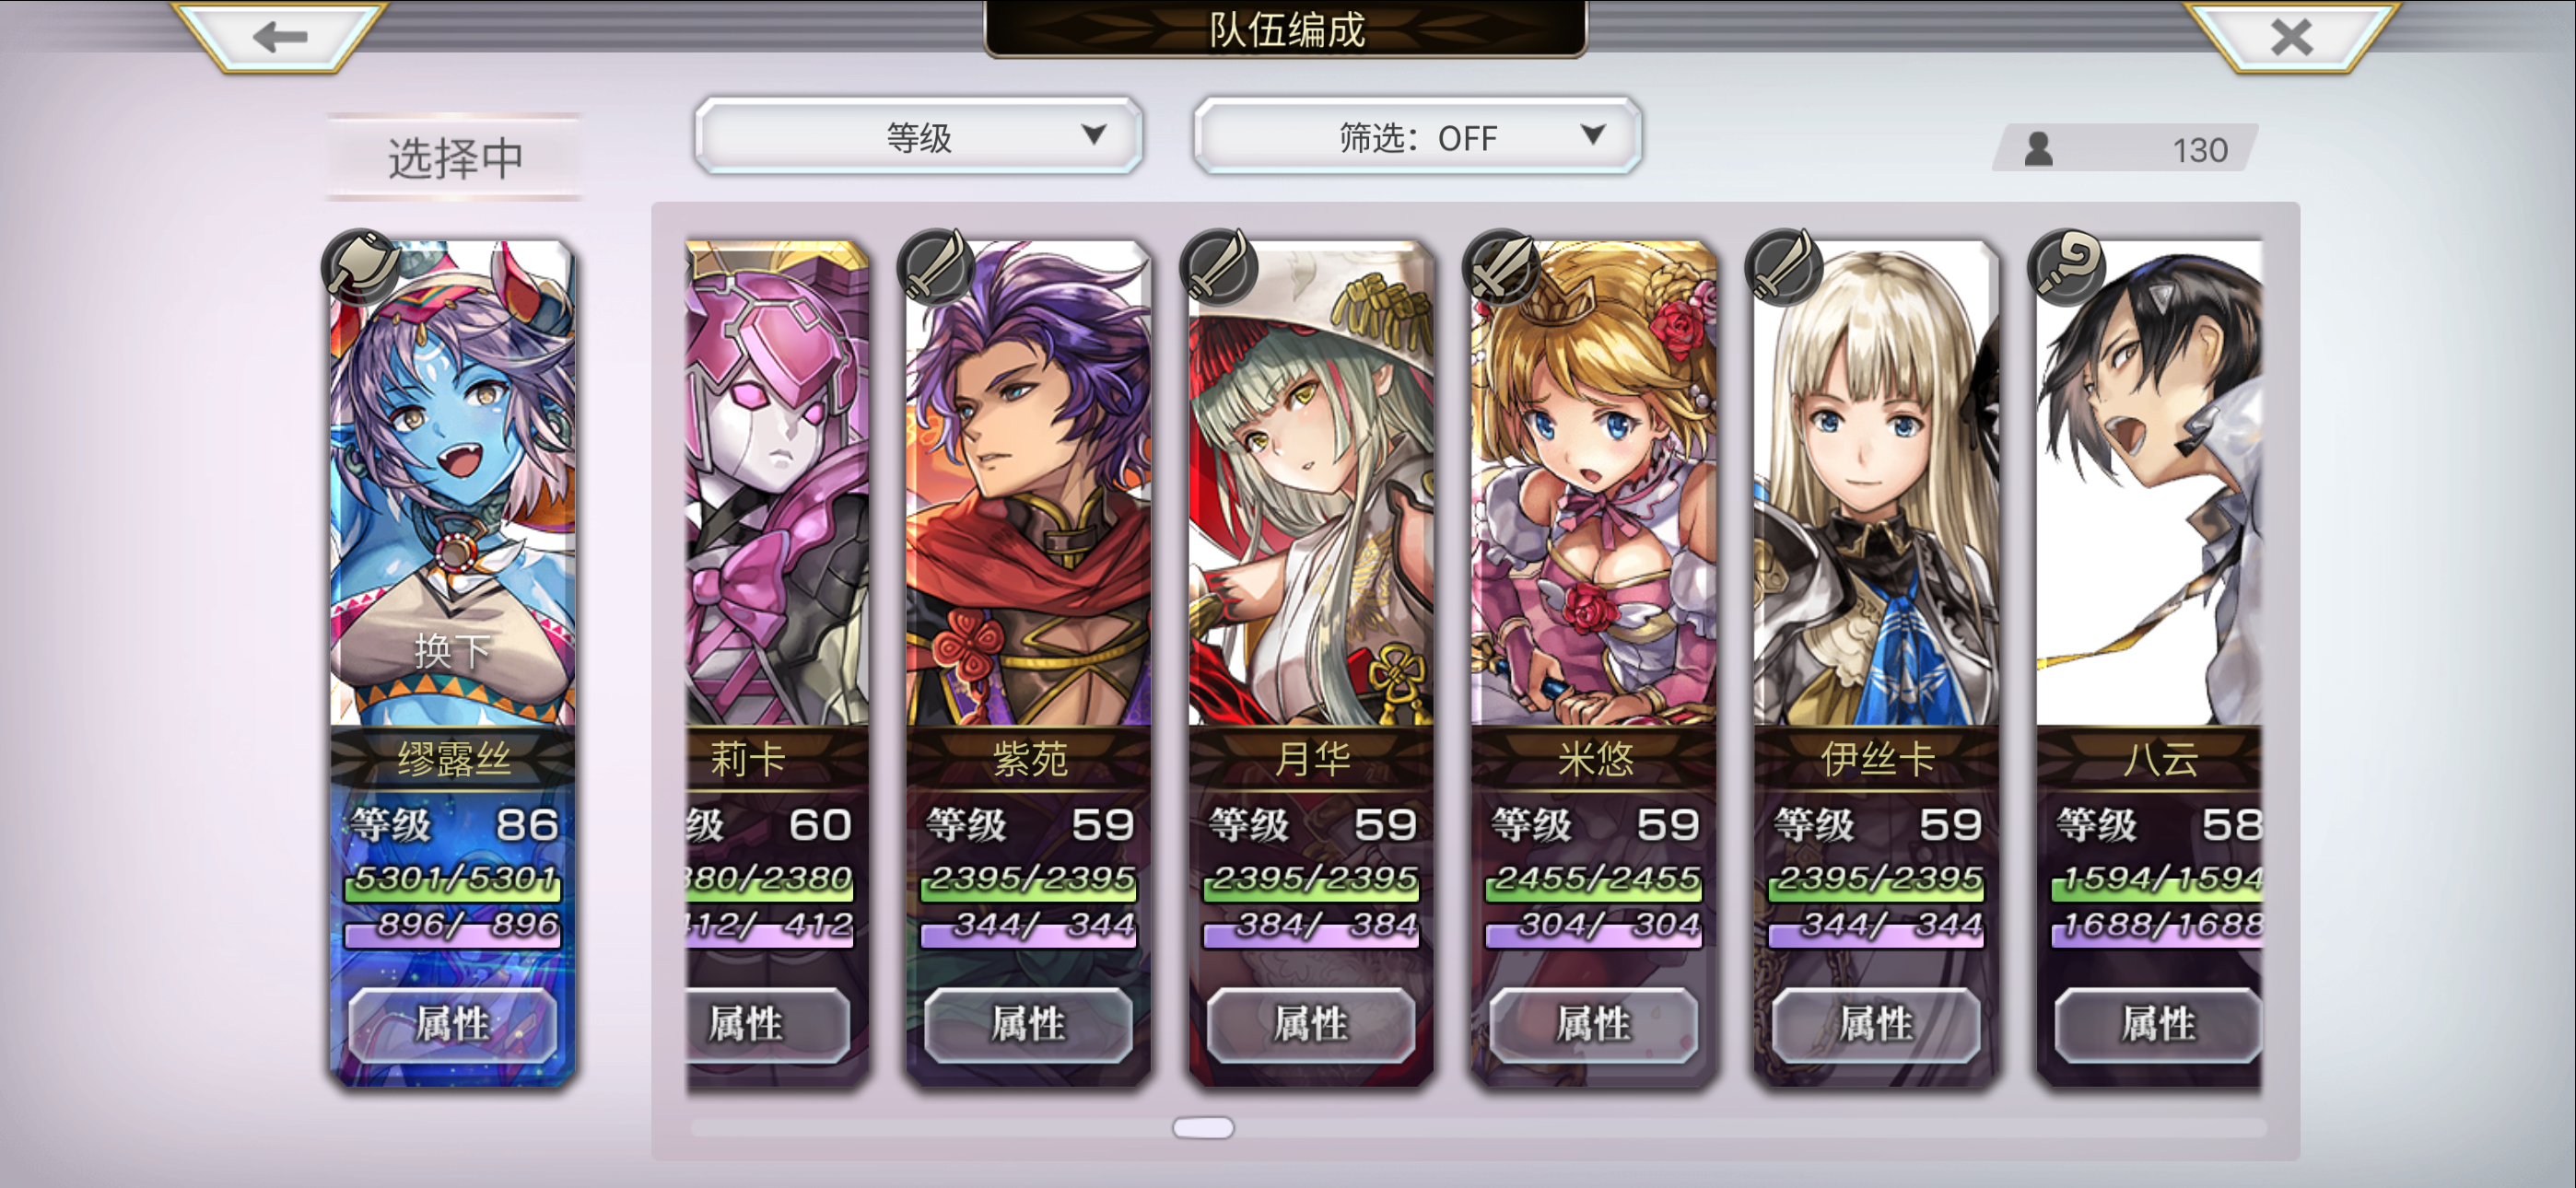Tap the axe weapon icon on 缪露丝
The width and height of the screenshot is (2576, 1188).
pyautogui.click(x=362, y=268)
